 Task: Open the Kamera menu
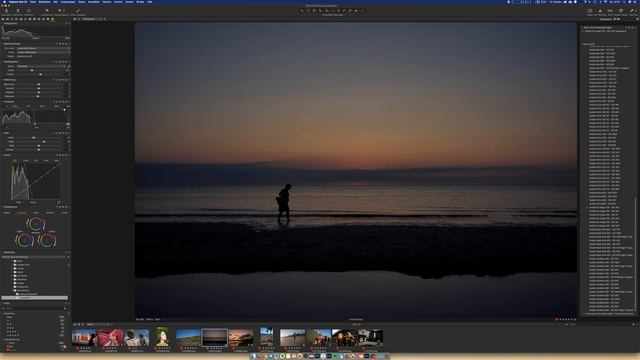click(107, 2)
